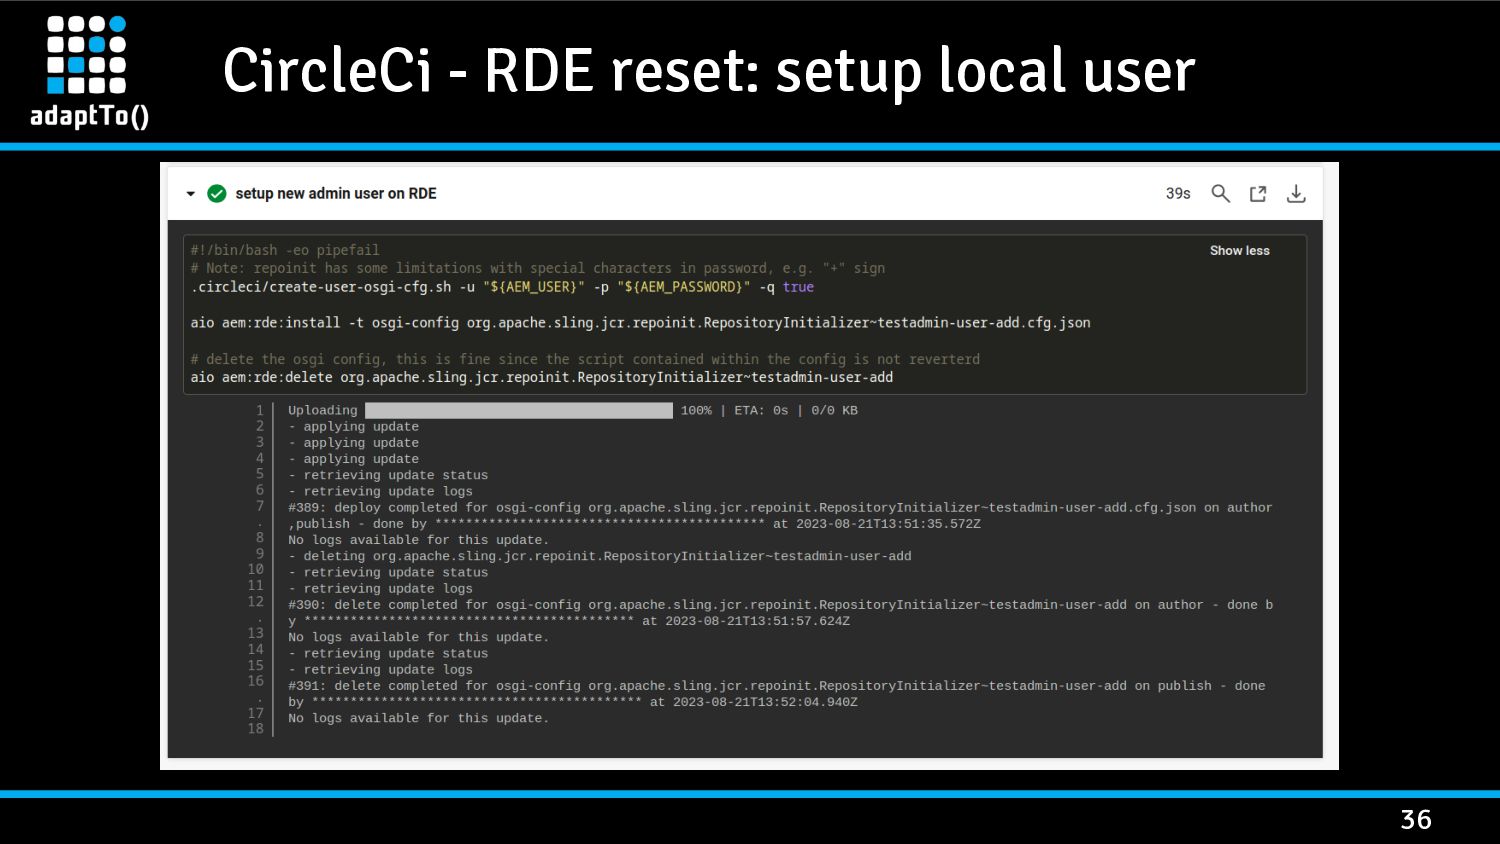Select the step title 'setup new admin user on RDE'

click(x=336, y=194)
